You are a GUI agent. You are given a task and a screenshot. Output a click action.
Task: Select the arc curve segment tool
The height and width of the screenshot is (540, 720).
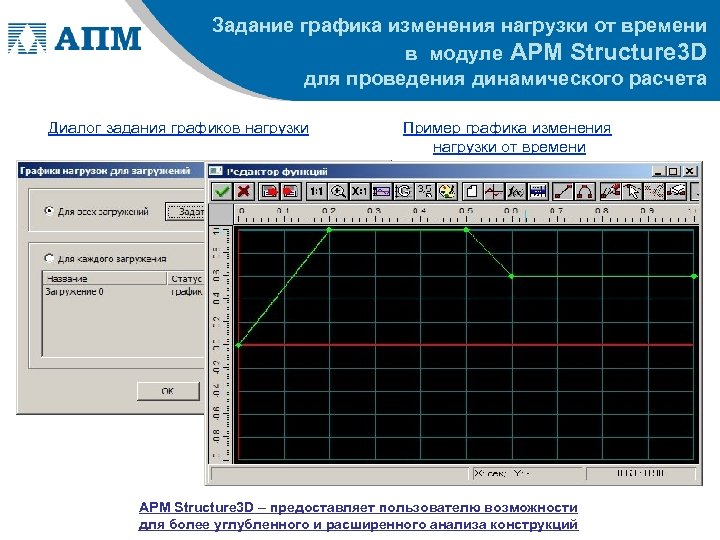point(585,191)
